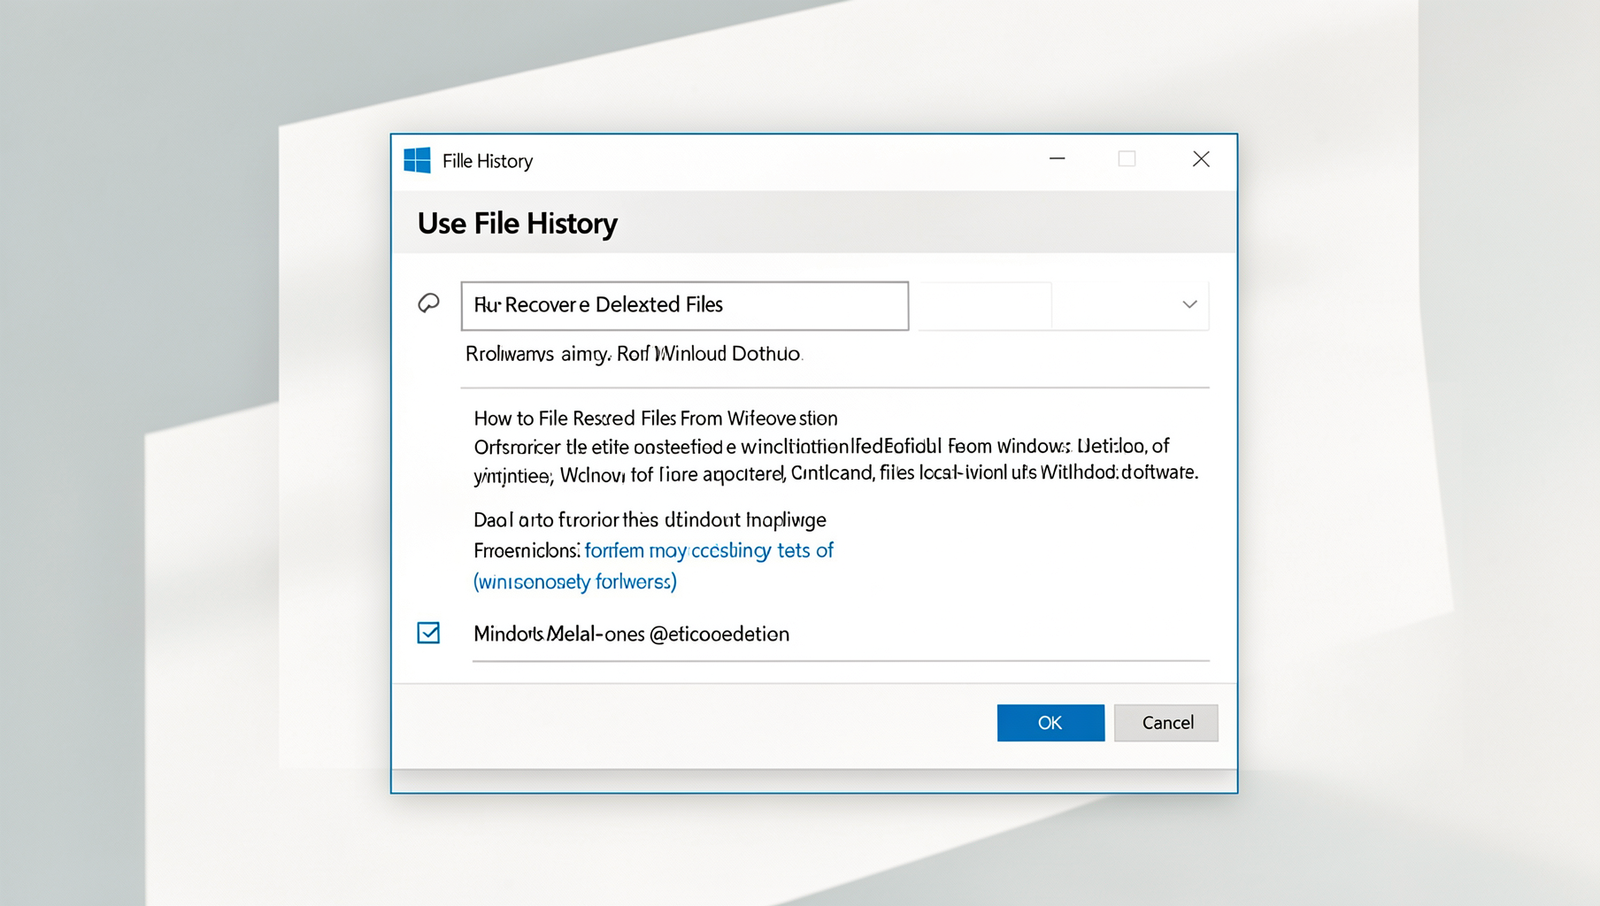Click the Windows logo icon in title bar
1600x906 pixels.
tap(417, 160)
